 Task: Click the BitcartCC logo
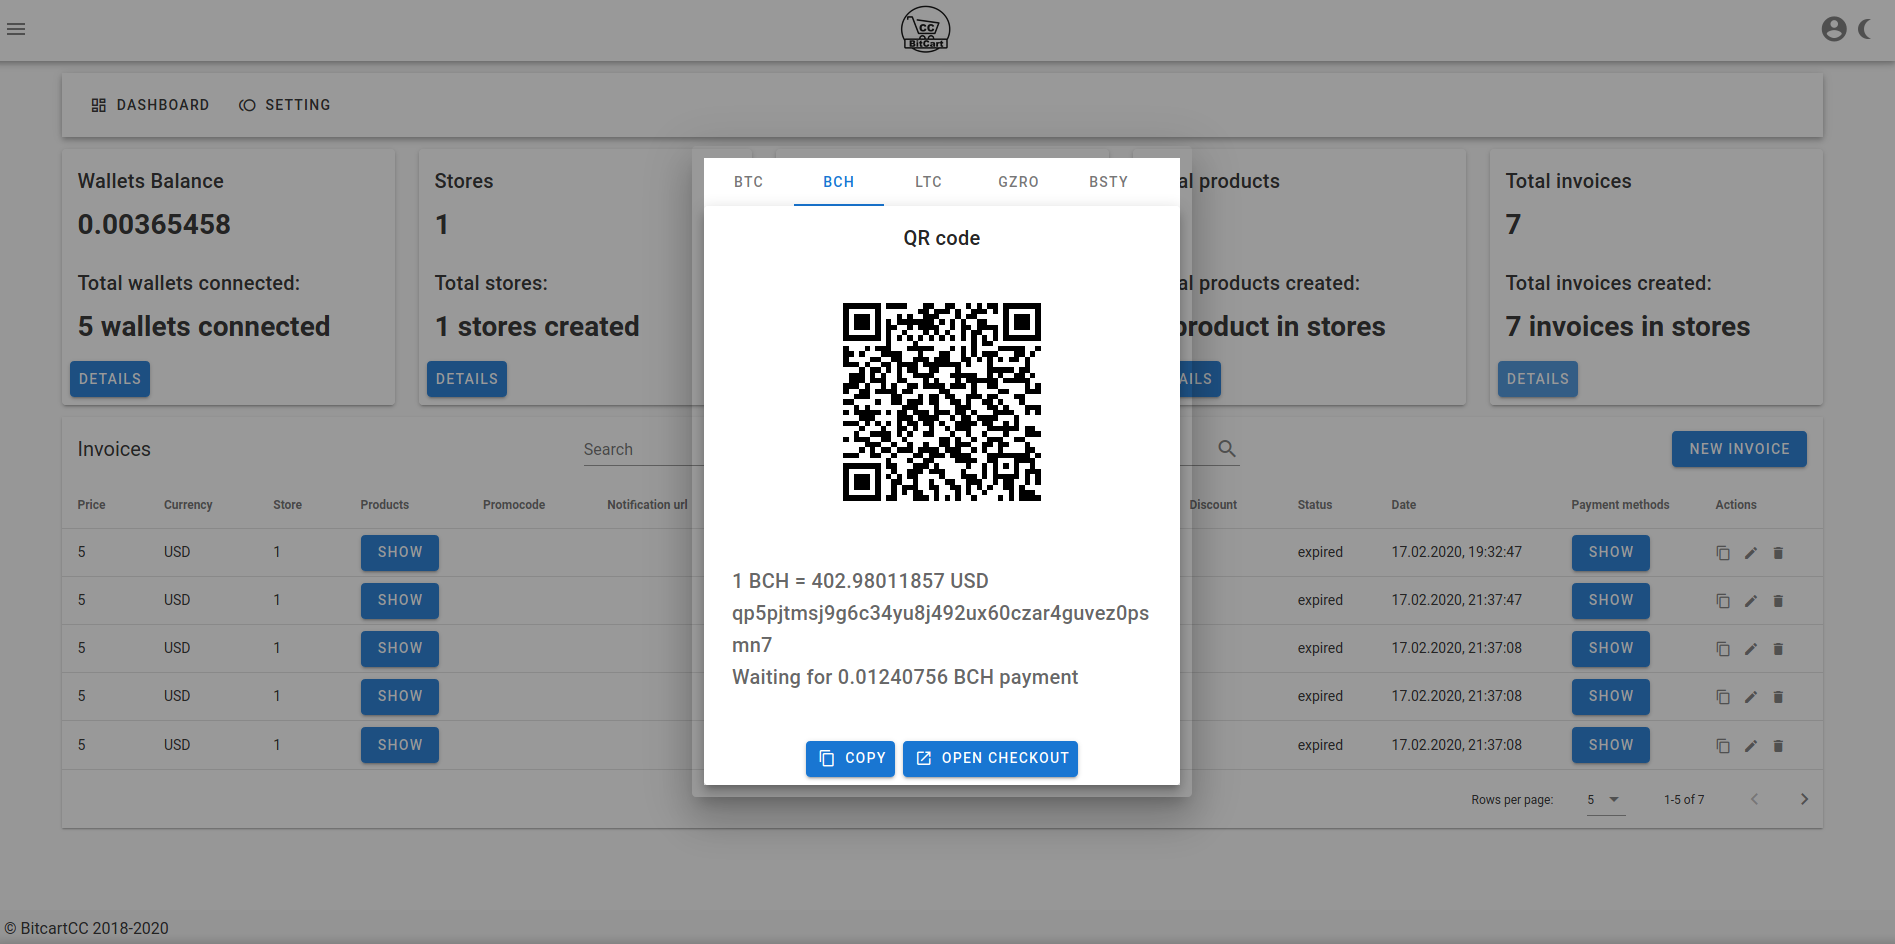point(925,29)
